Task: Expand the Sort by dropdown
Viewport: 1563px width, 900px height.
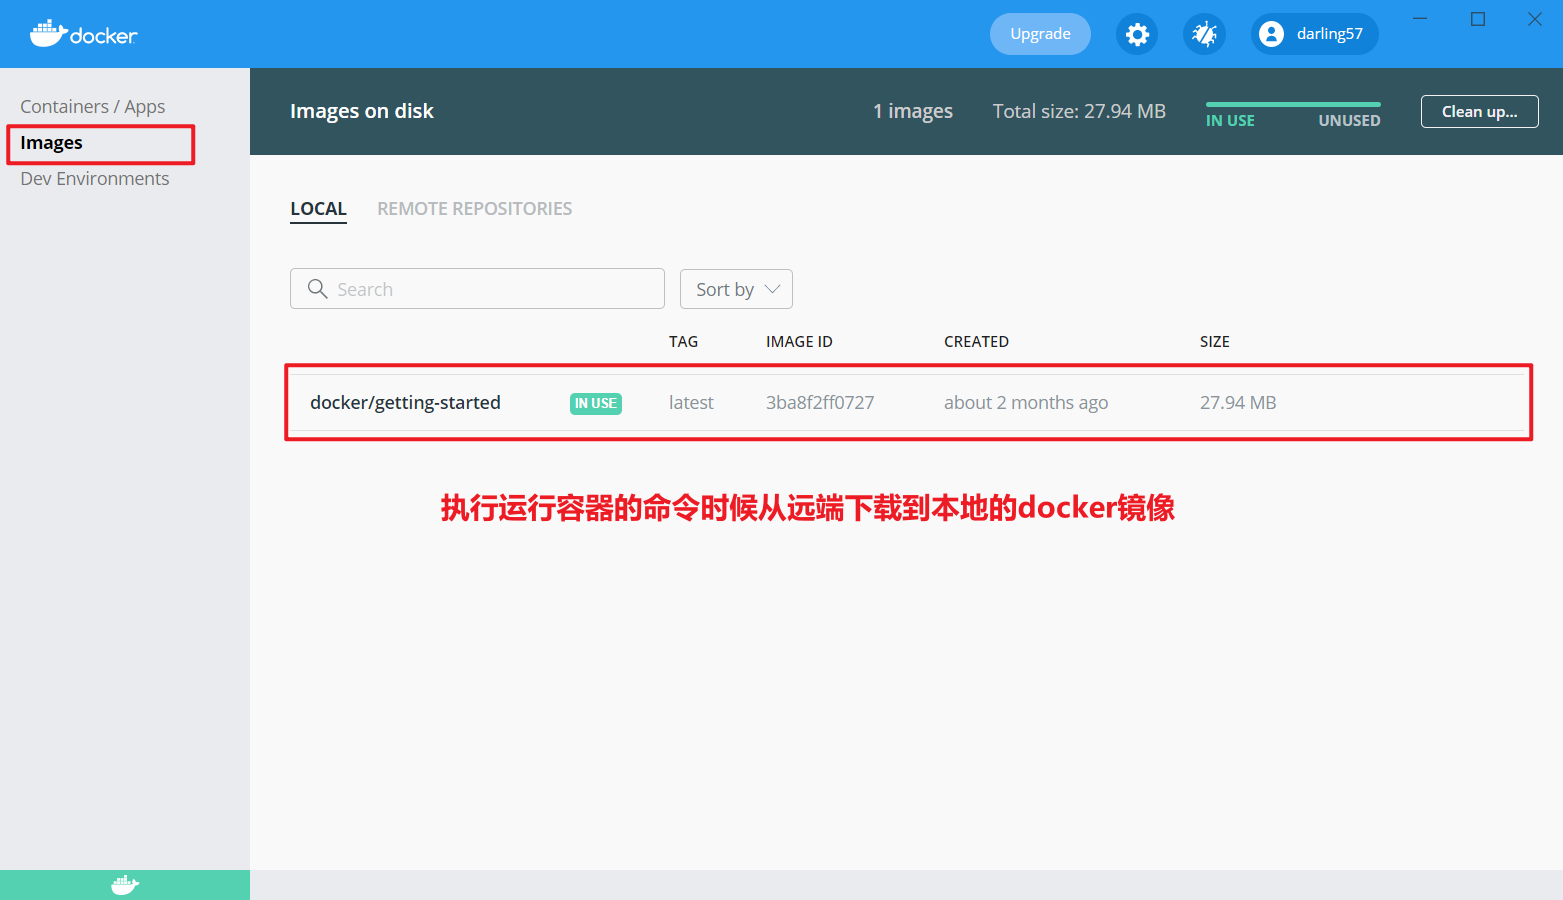Action: click(x=736, y=289)
